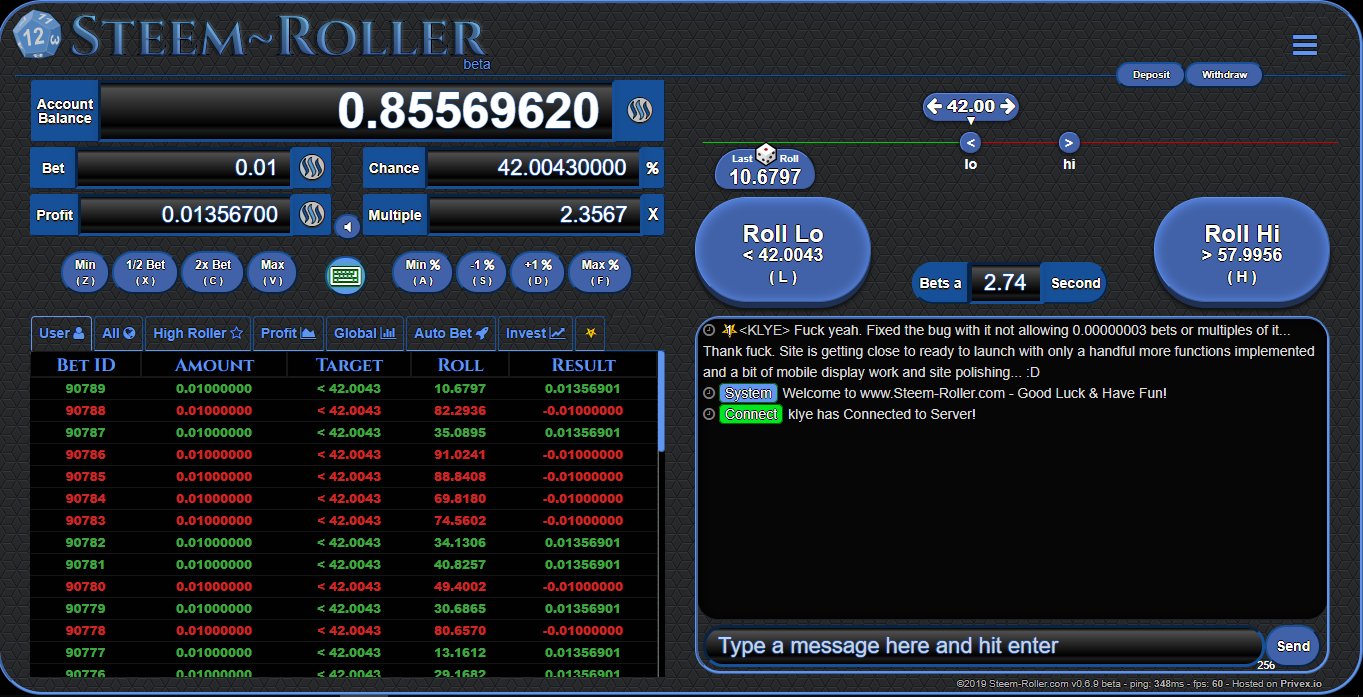Click the bet history table scrollbar
The image size is (1363, 697).
pos(660,400)
